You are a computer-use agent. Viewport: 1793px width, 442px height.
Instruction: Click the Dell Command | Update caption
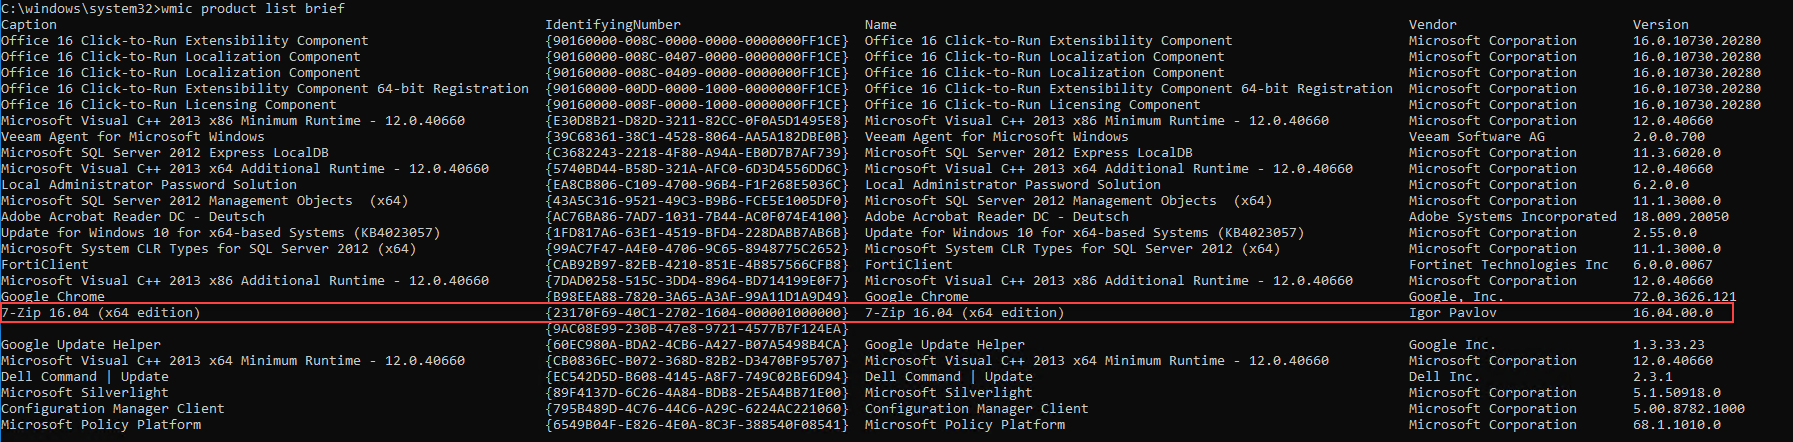85,377
